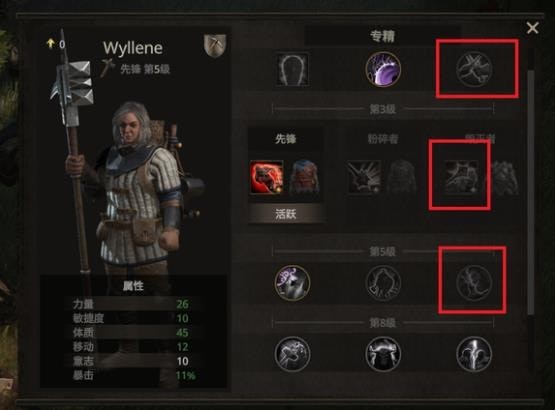The height and width of the screenshot is (410, 555).
Task: Pick the lightning strike level 8 skill
Action: (x=474, y=354)
